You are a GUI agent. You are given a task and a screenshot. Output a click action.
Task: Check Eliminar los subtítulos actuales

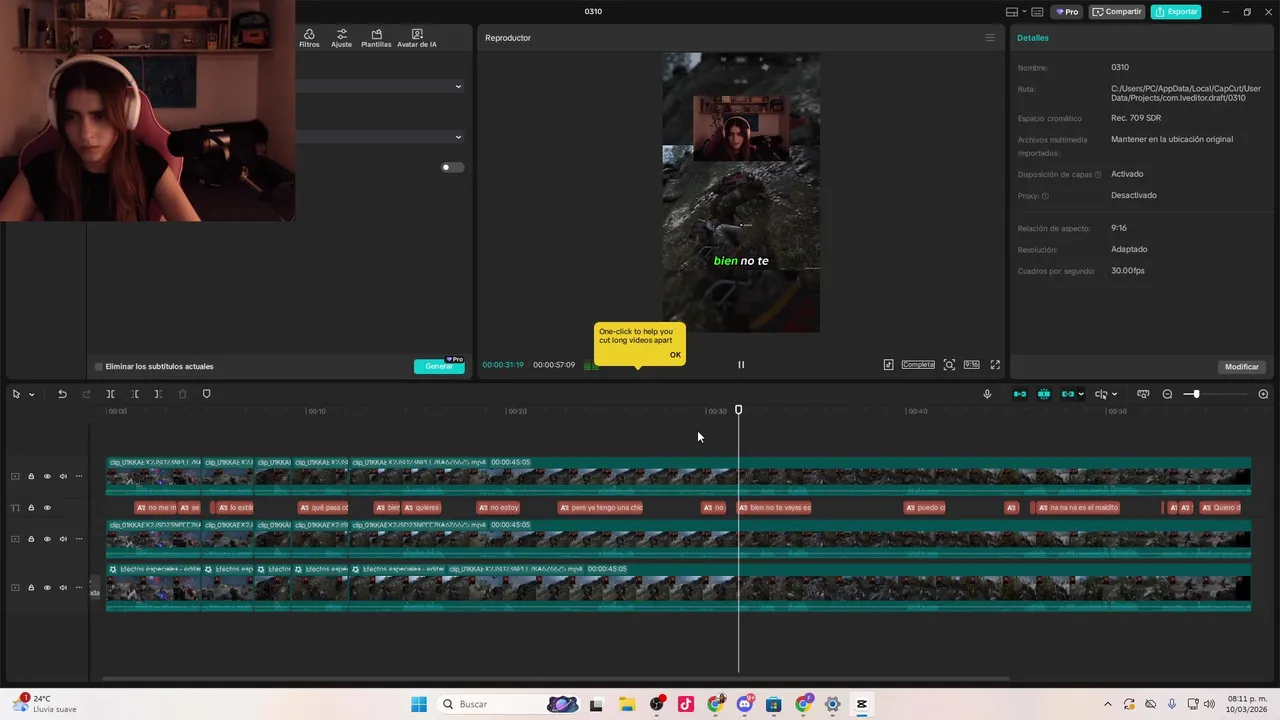(98, 366)
